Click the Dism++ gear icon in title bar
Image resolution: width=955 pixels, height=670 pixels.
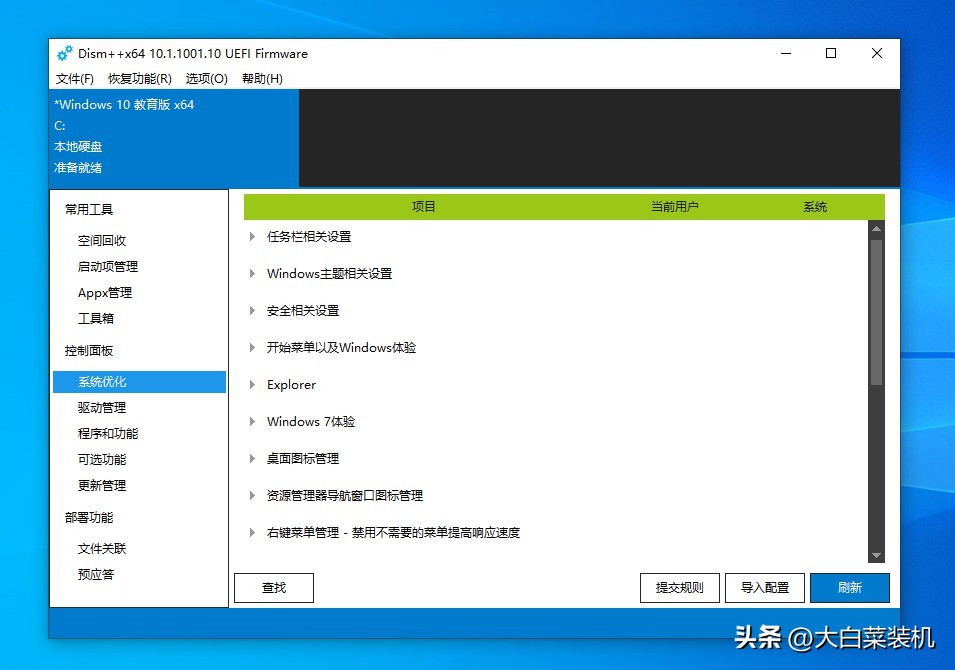pyautogui.click(x=62, y=53)
